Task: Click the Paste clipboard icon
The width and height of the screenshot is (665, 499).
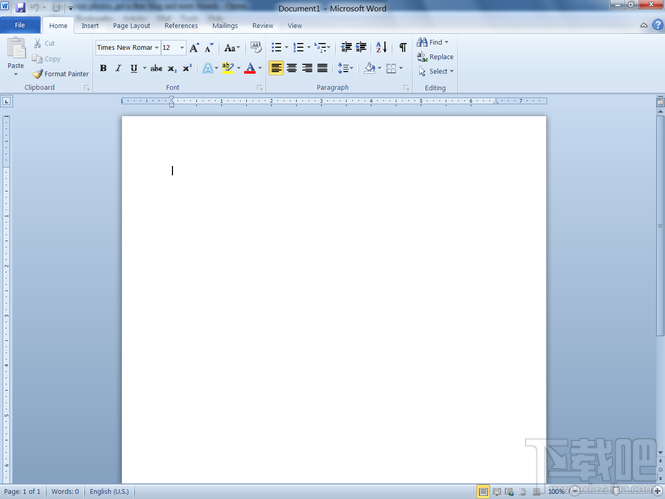Action: 16,47
